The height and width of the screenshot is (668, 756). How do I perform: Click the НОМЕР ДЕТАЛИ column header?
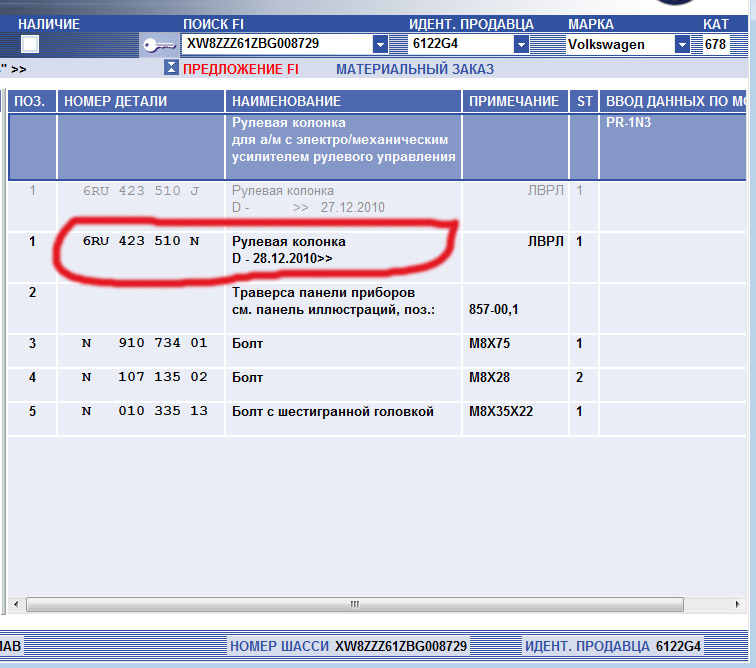pyautogui.click(x=115, y=101)
